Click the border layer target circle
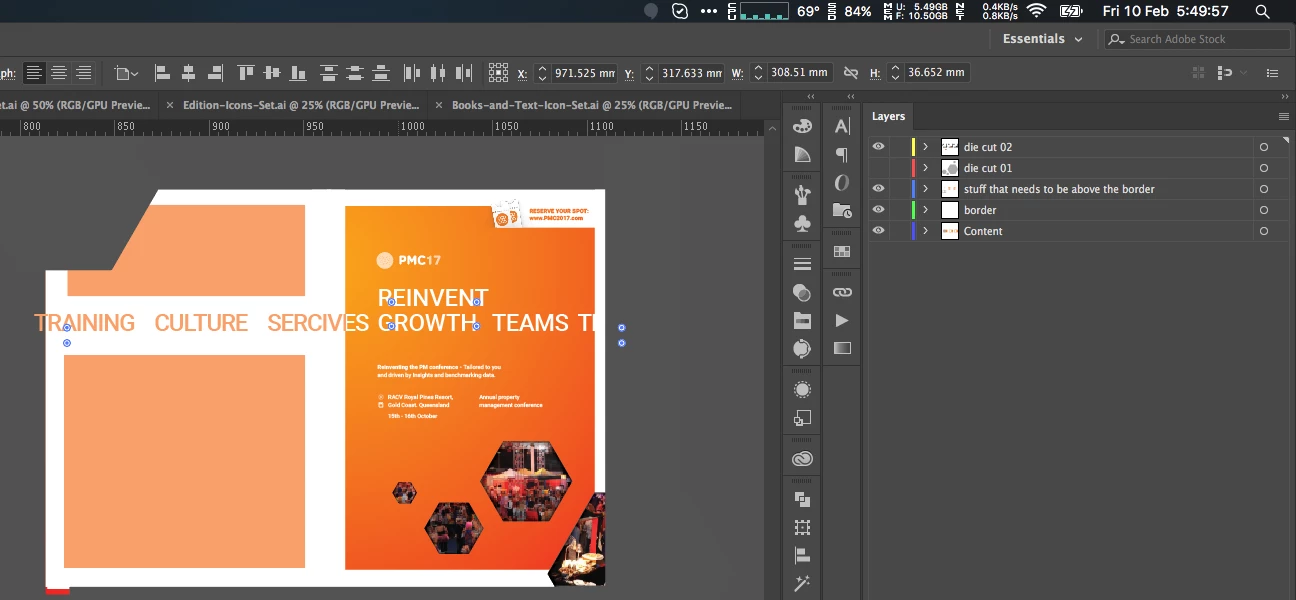 [x=1264, y=210]
